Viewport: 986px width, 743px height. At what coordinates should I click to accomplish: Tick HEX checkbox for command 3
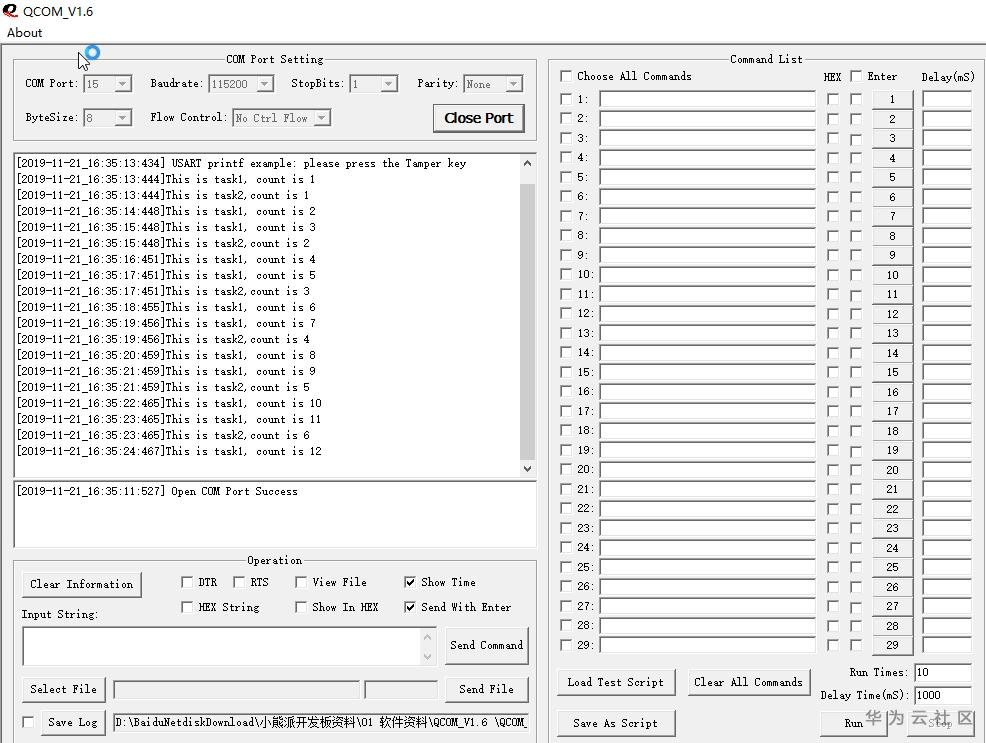pos(833,138)
